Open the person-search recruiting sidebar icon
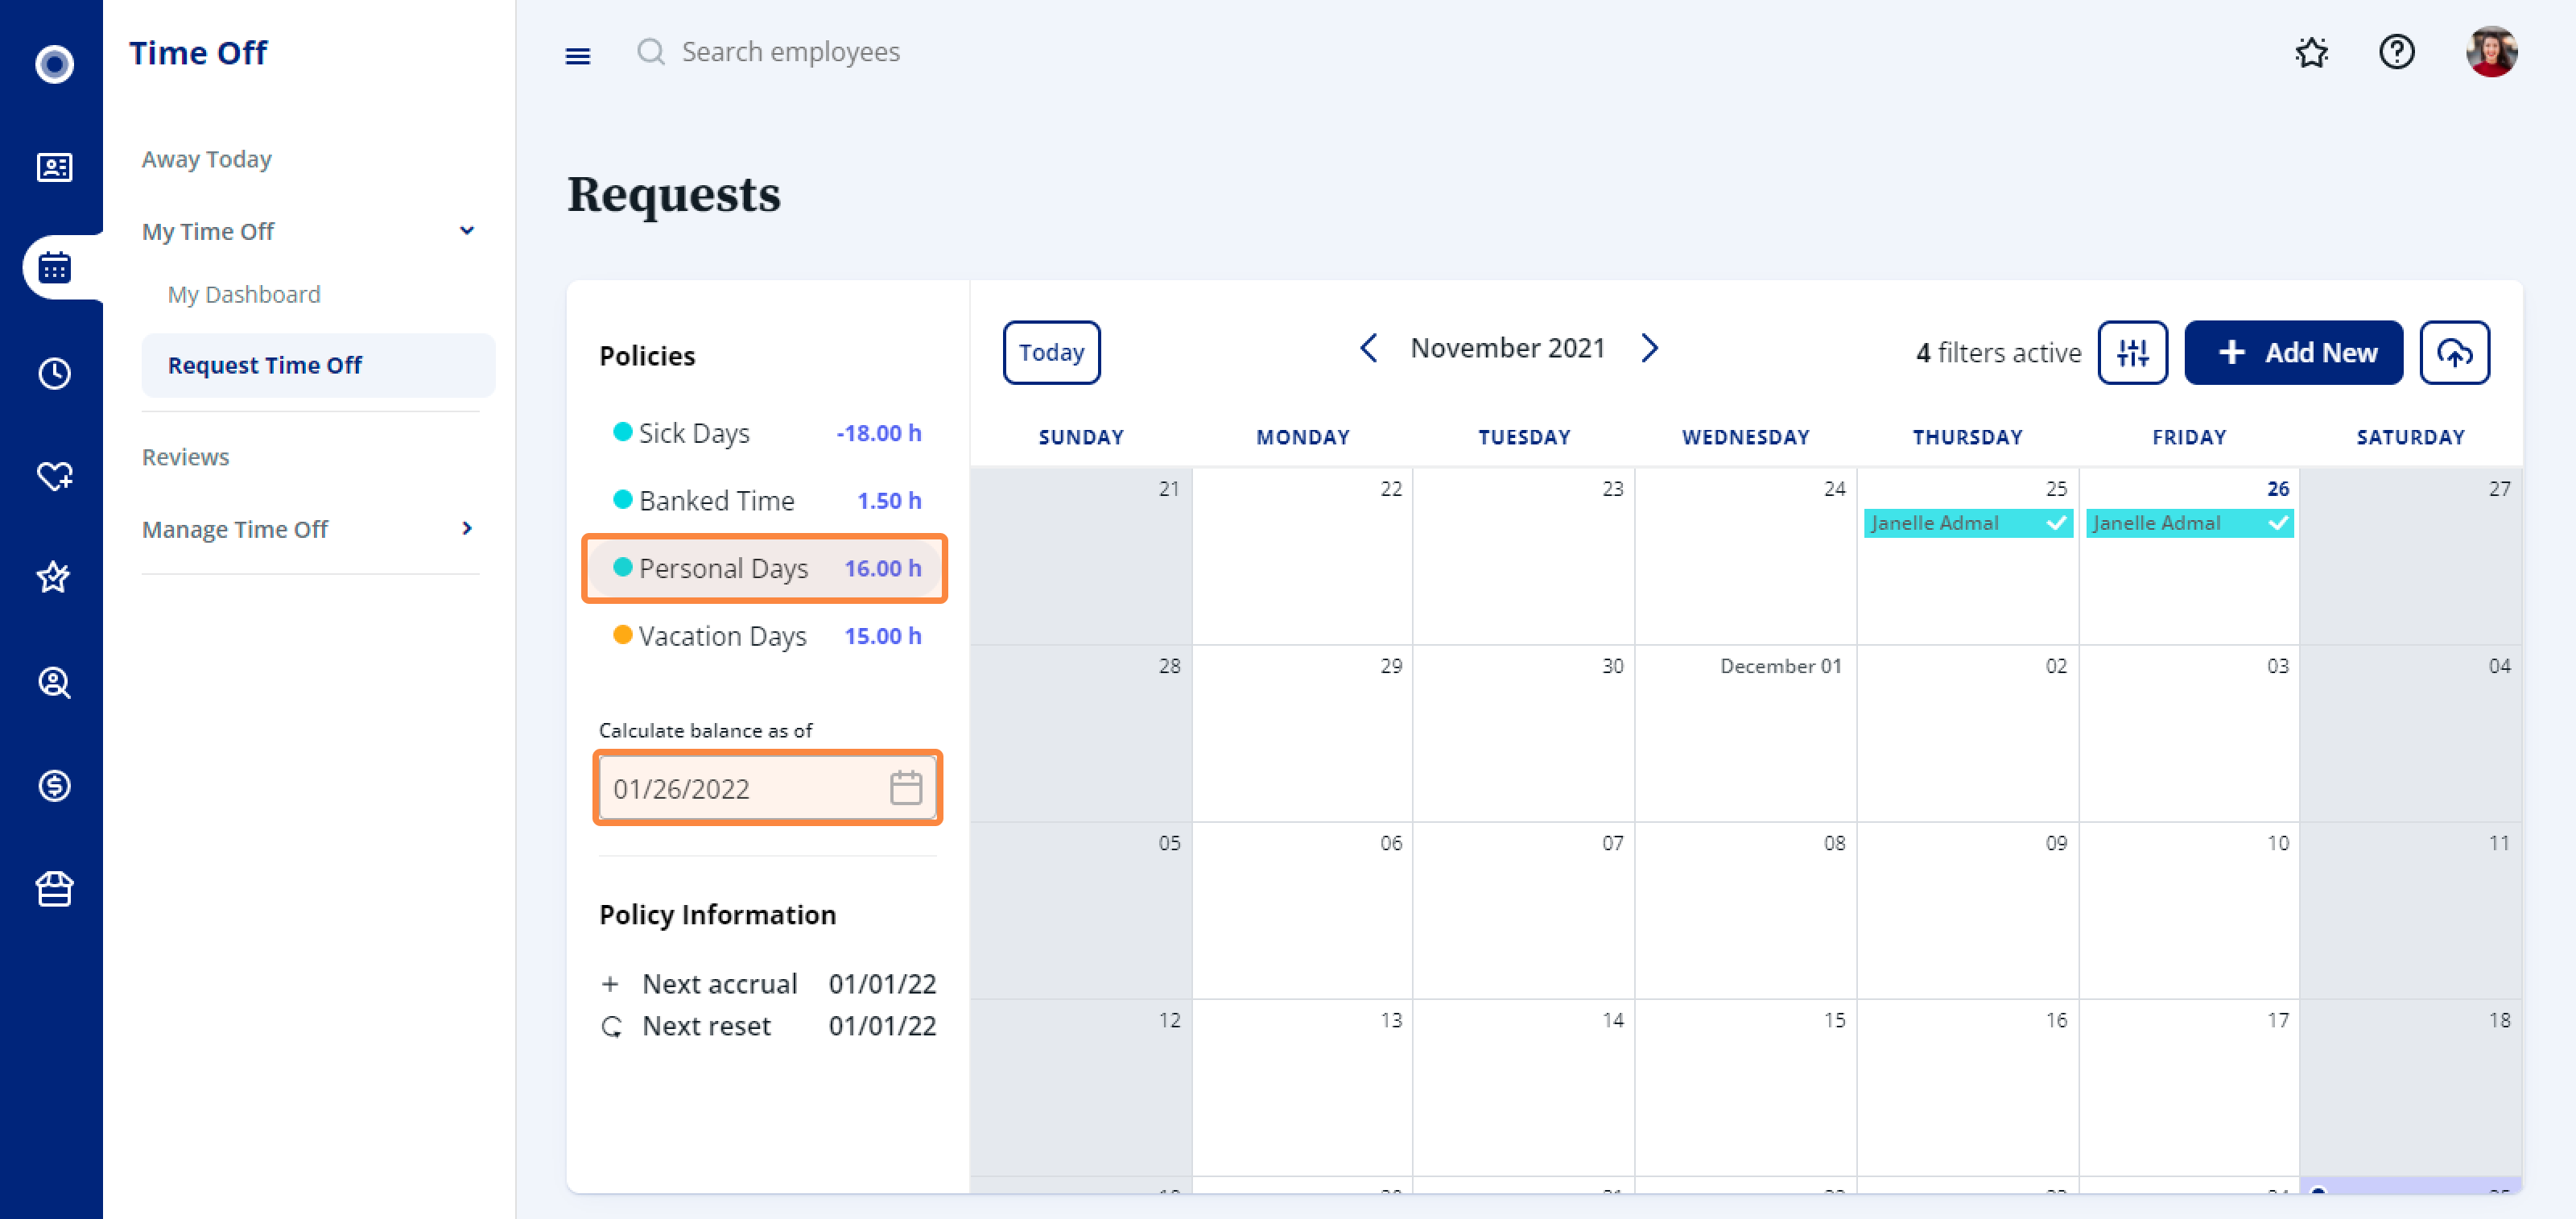The image size is (2576, 1219). [54, 682]
